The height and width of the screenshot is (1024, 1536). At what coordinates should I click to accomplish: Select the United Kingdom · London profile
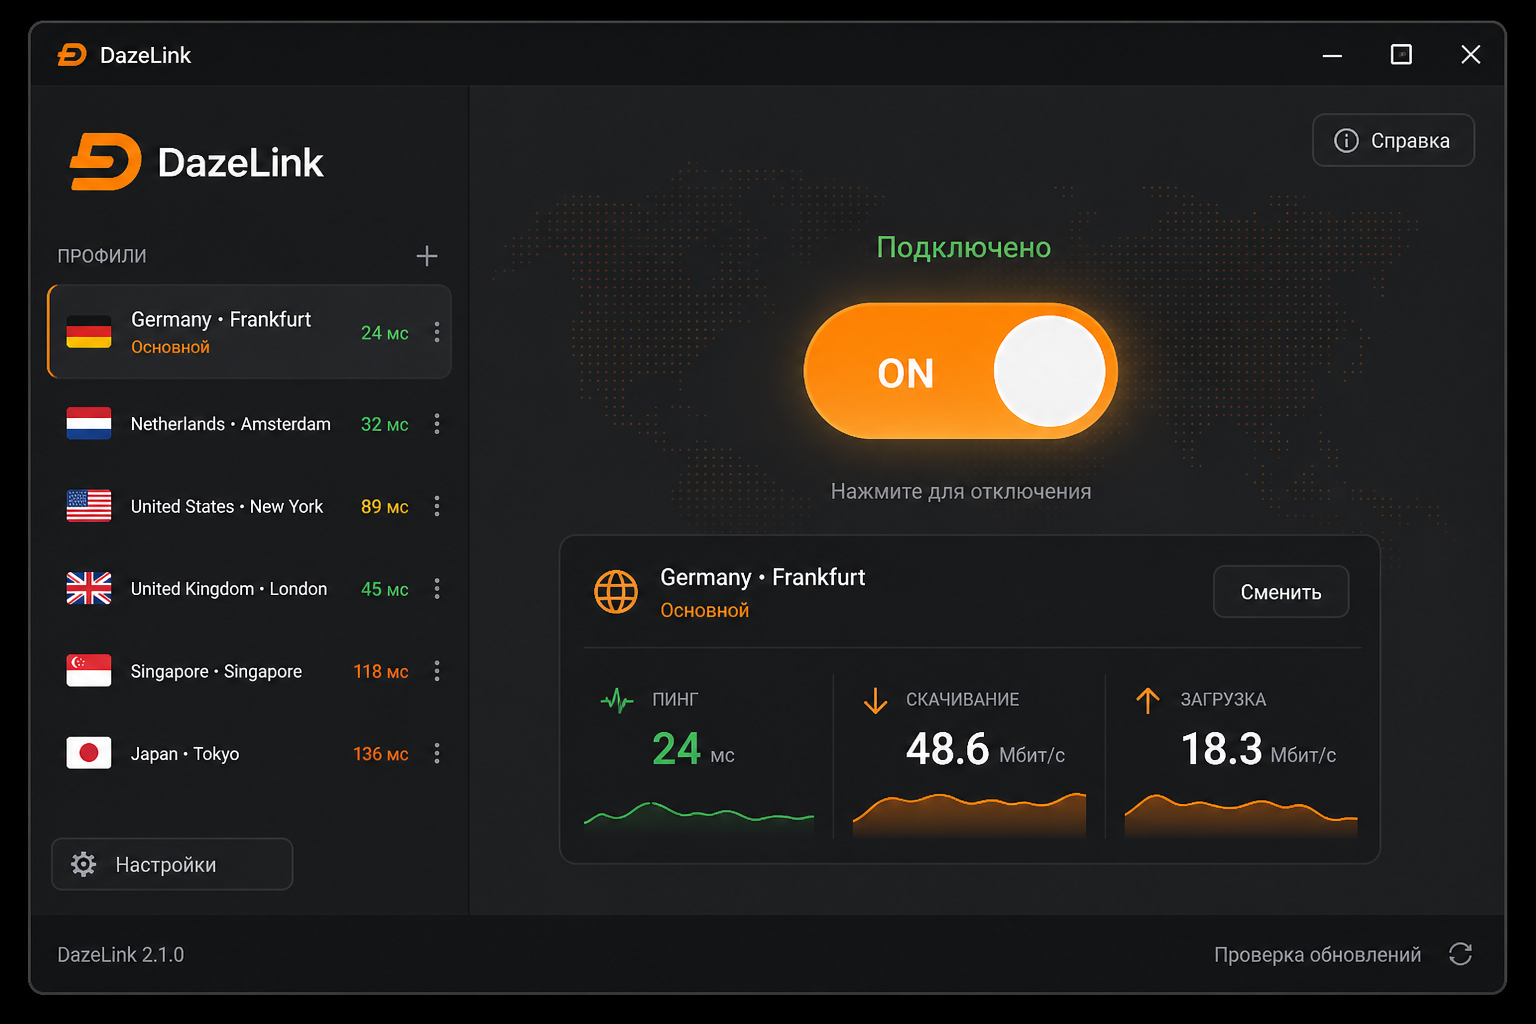coord(250,589)
